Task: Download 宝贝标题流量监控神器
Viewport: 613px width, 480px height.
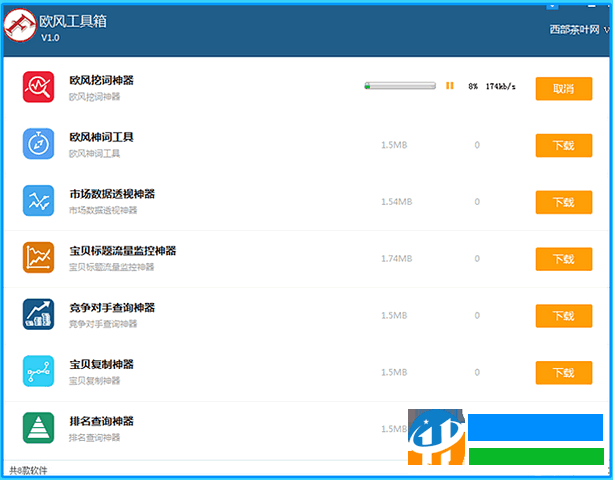Action: pyautogui.click(x=564, y=259)
